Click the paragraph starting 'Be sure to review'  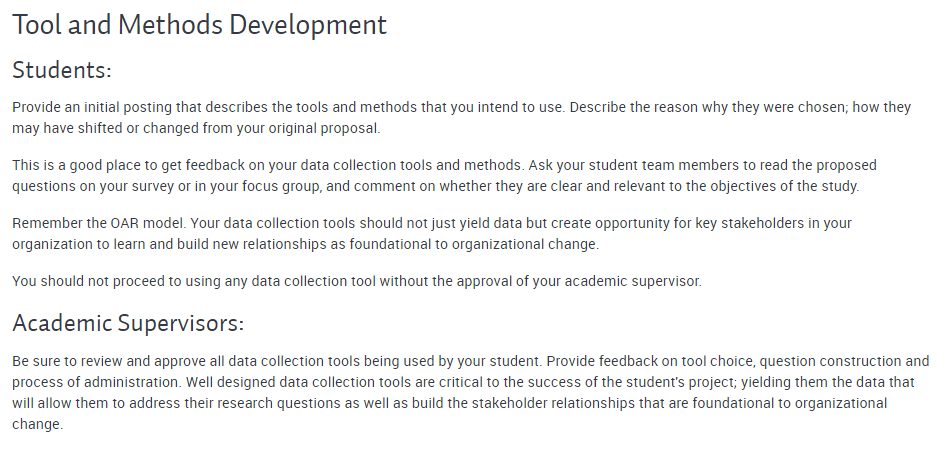(470, 393)
